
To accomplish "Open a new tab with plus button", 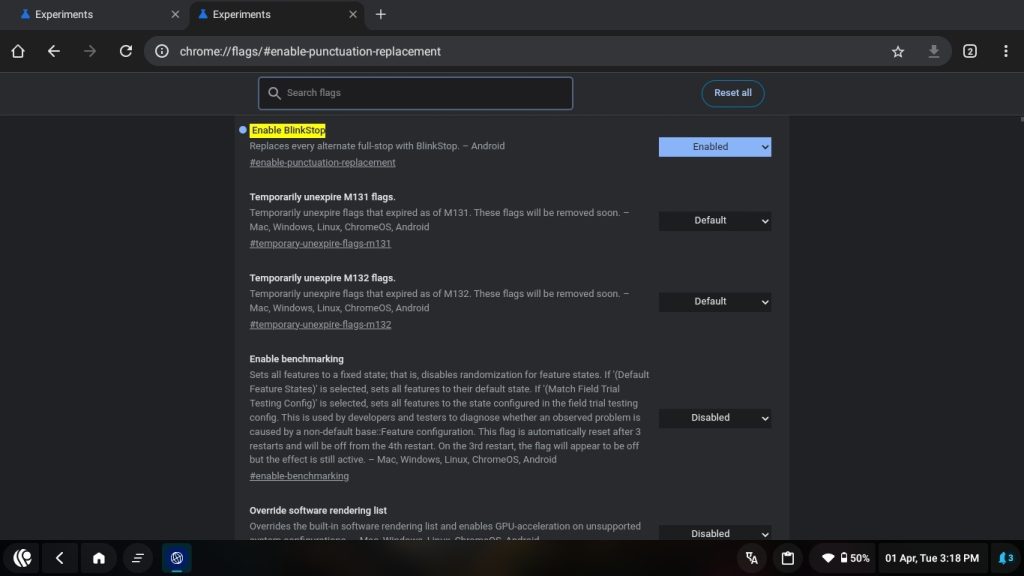I will [x=380, y=15].
